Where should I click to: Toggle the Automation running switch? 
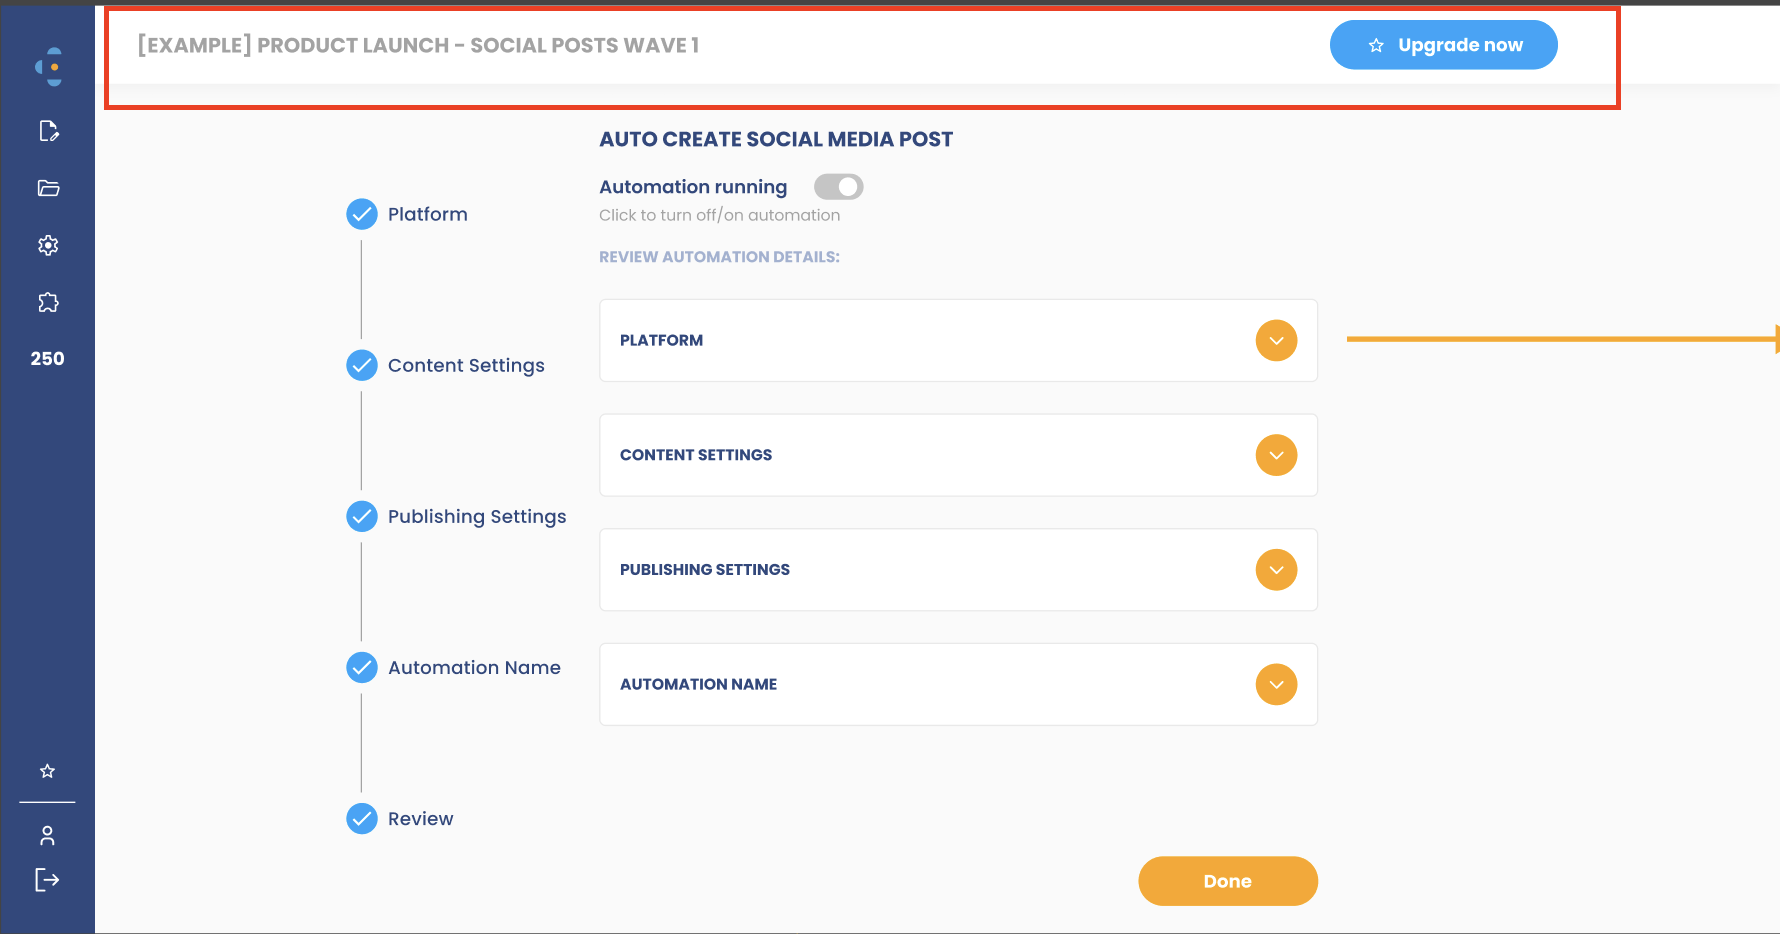click(838, 187)
